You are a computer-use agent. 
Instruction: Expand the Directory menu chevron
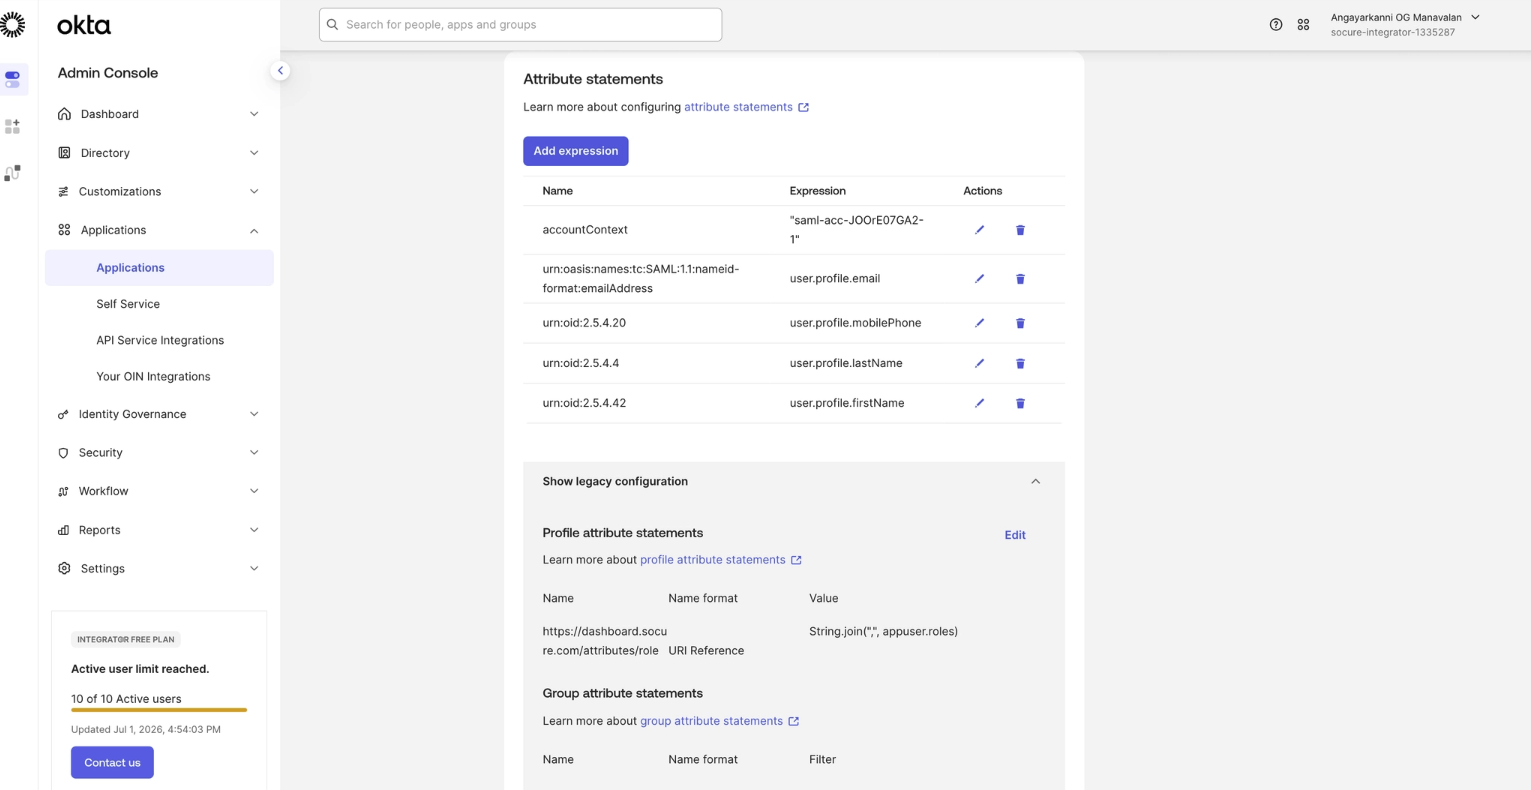coord(254,153)
